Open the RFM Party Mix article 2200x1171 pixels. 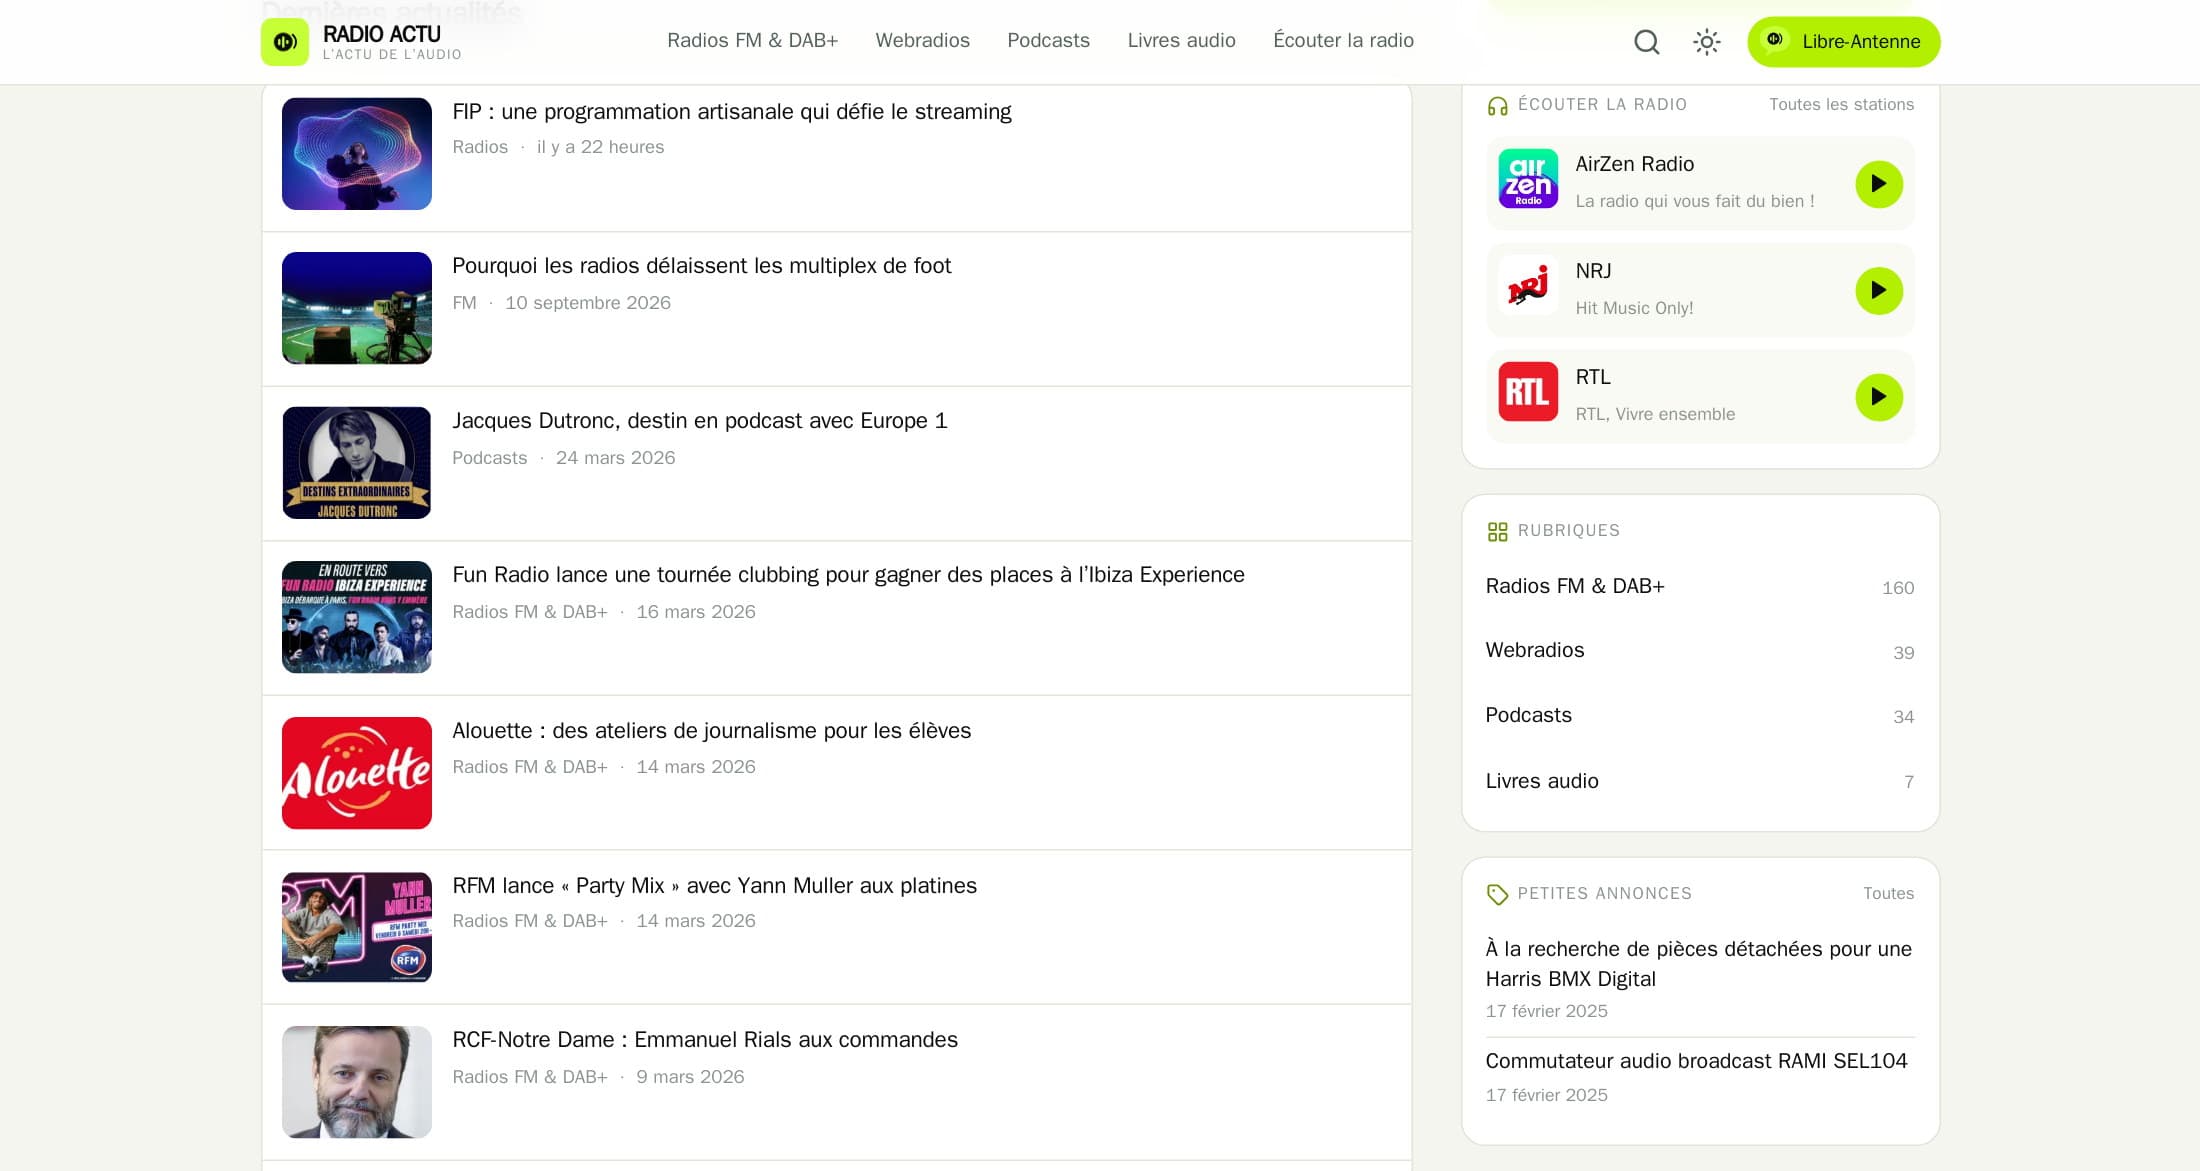[x=714, y=886]
